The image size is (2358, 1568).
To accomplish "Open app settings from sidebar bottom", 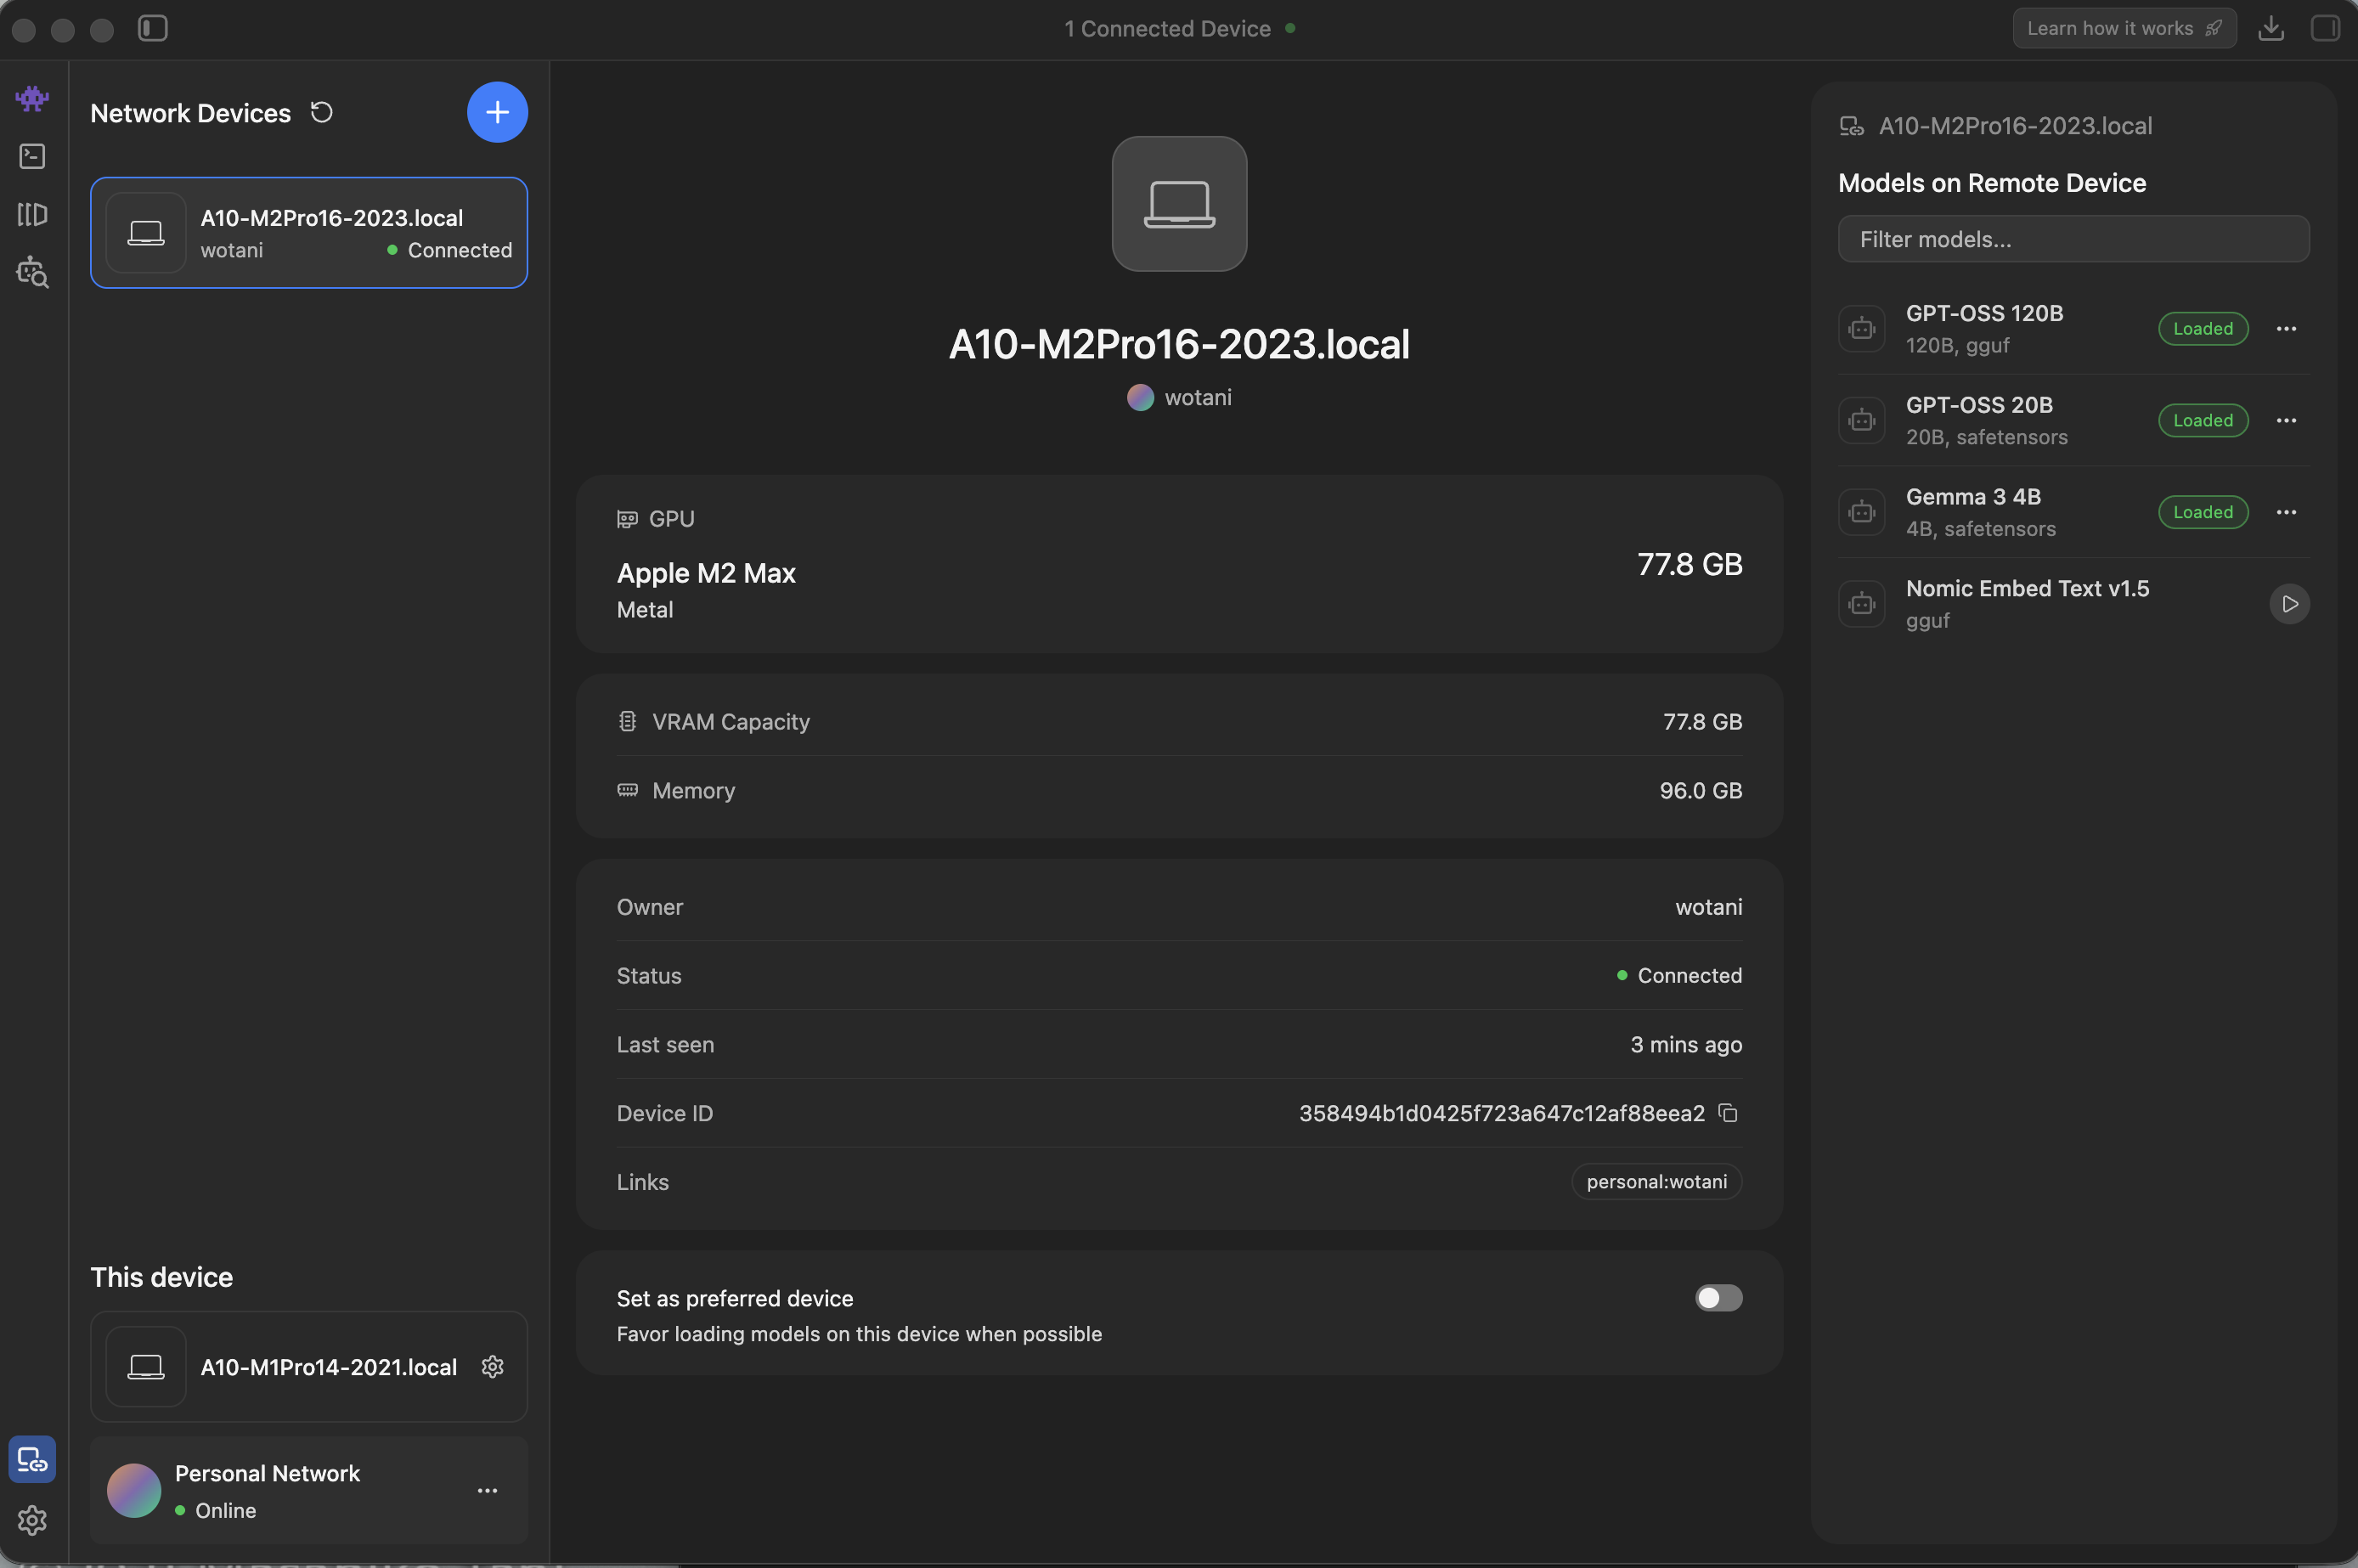I will pos(32,1520).
